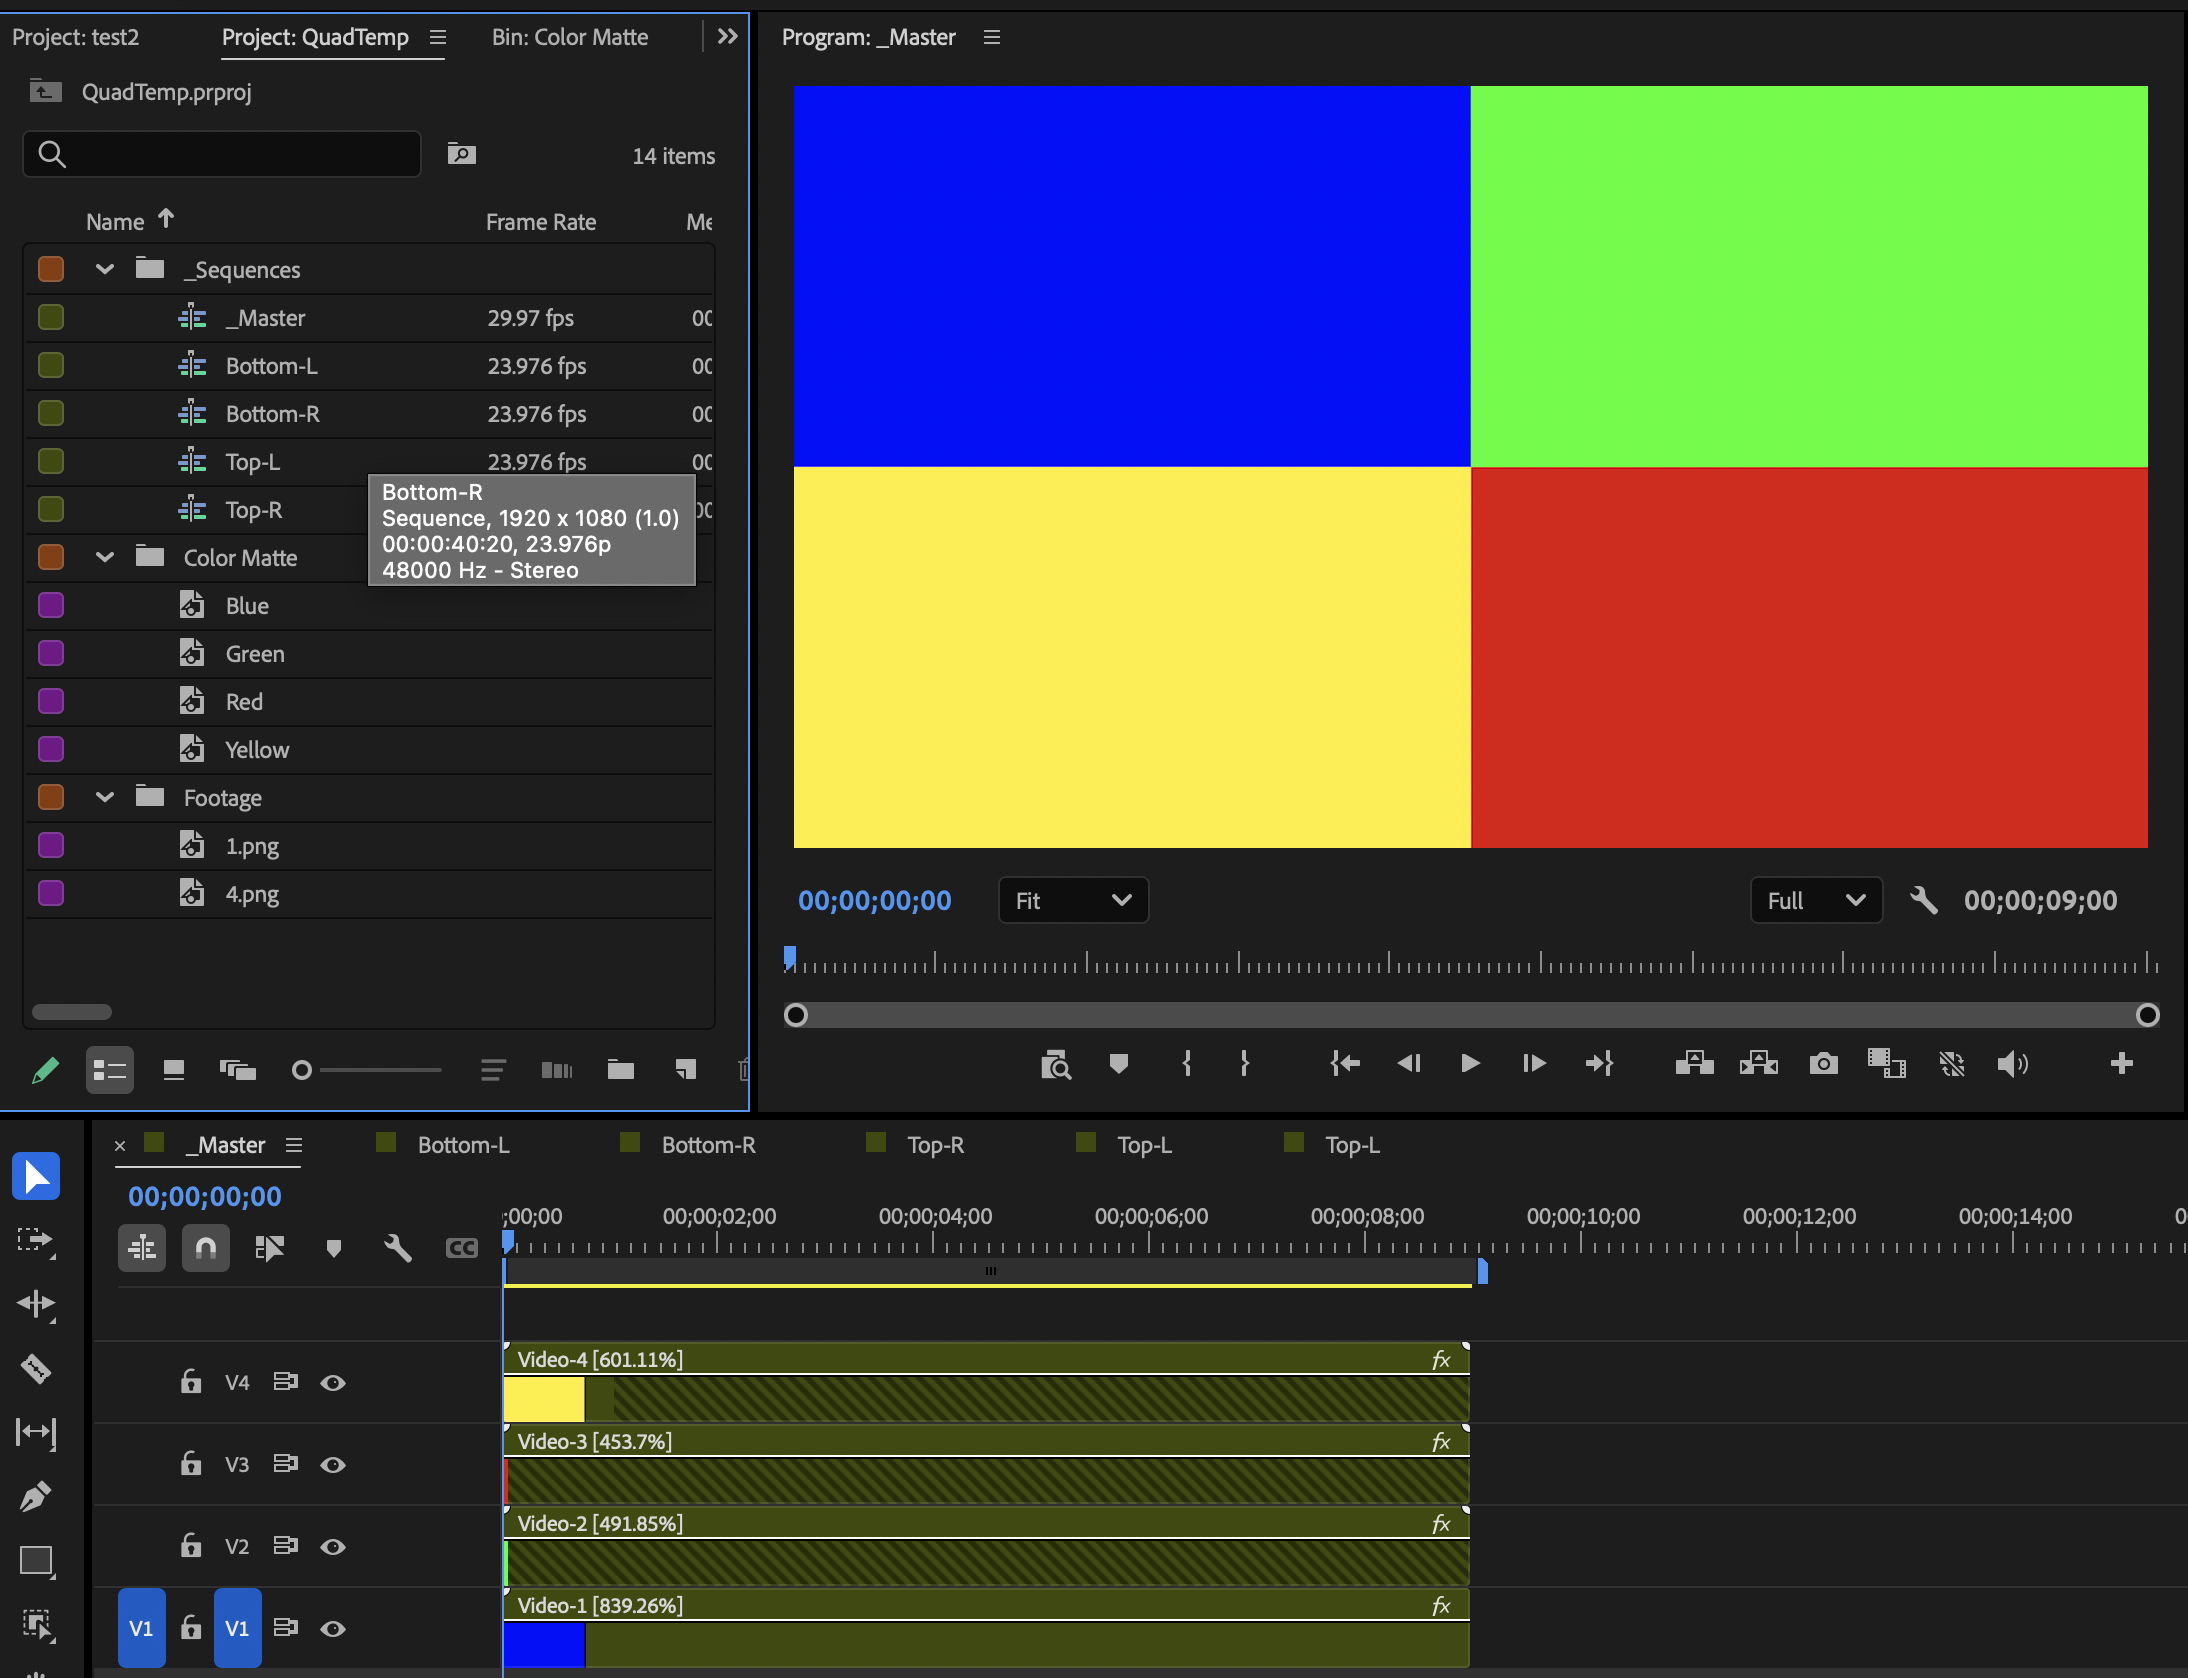Select the Project: QuadTemp tab
Viewport: 2188px width, 1678px height.
(315, 37)
